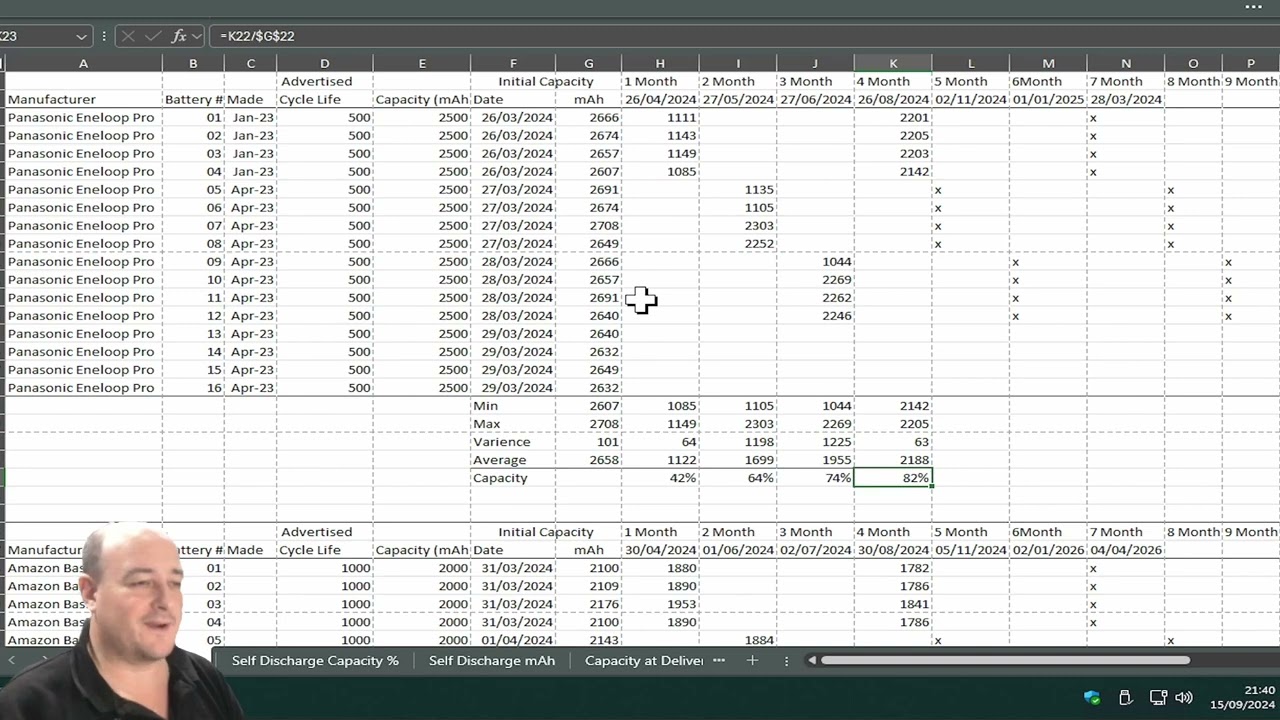This screenshot has height=720, width=1280.
Task: Click the horizontal scrollbar left arrow
Action: point(812,660)
